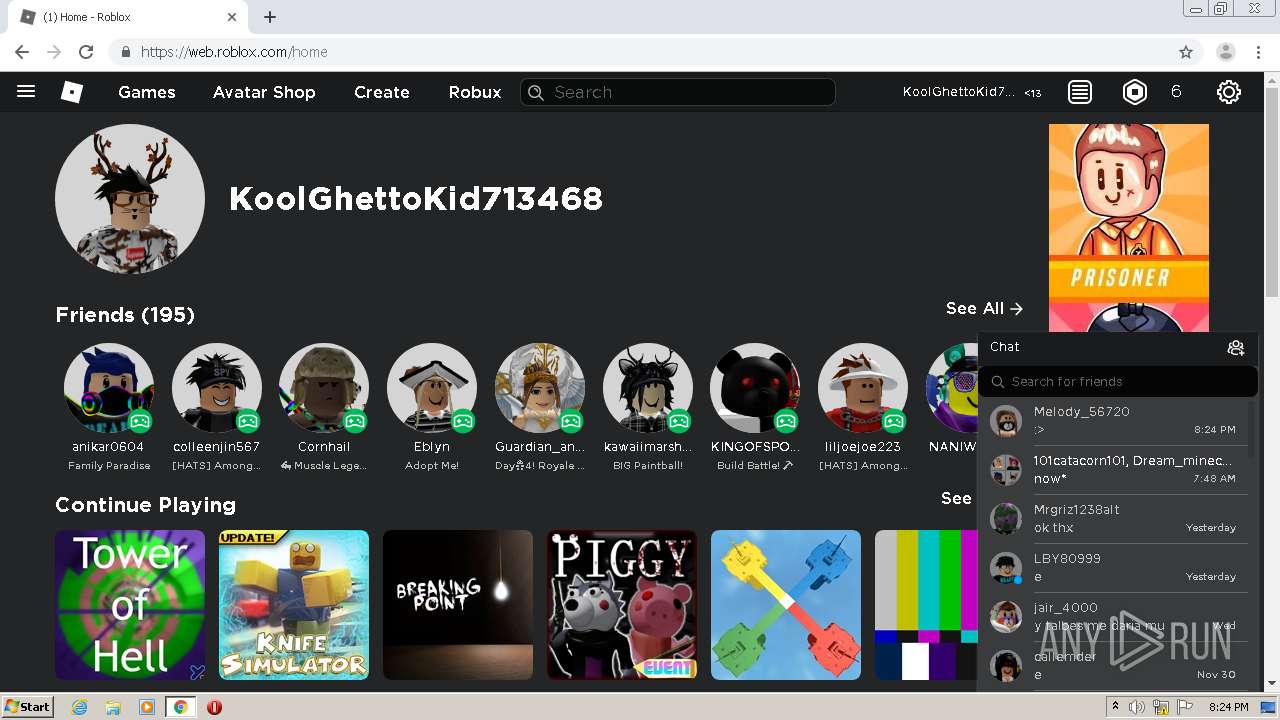Viewport: 1280px width, 720px height.
Task: Close the Home - Roblox browser tab
Action: tap(232, 17)
